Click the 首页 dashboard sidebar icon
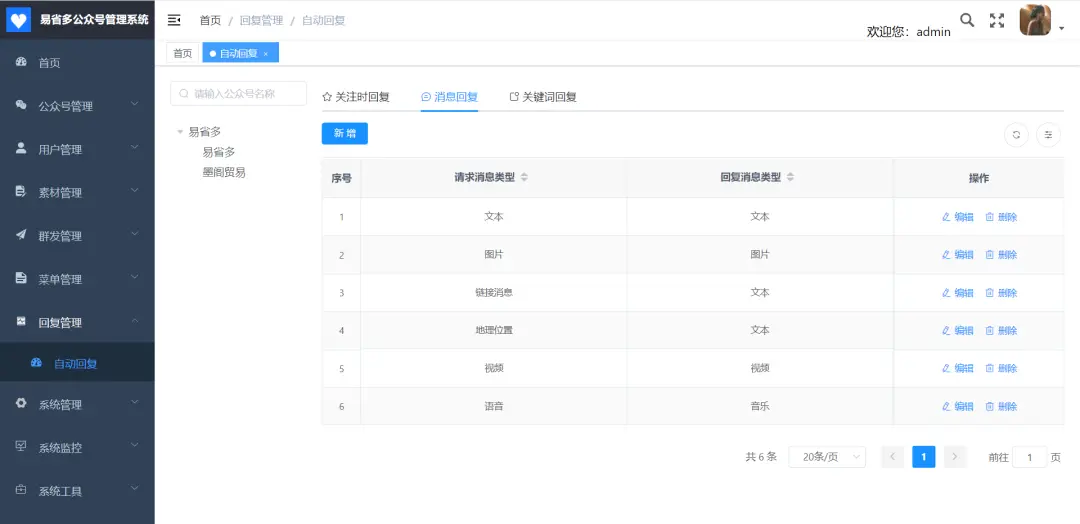 [21, 62]
